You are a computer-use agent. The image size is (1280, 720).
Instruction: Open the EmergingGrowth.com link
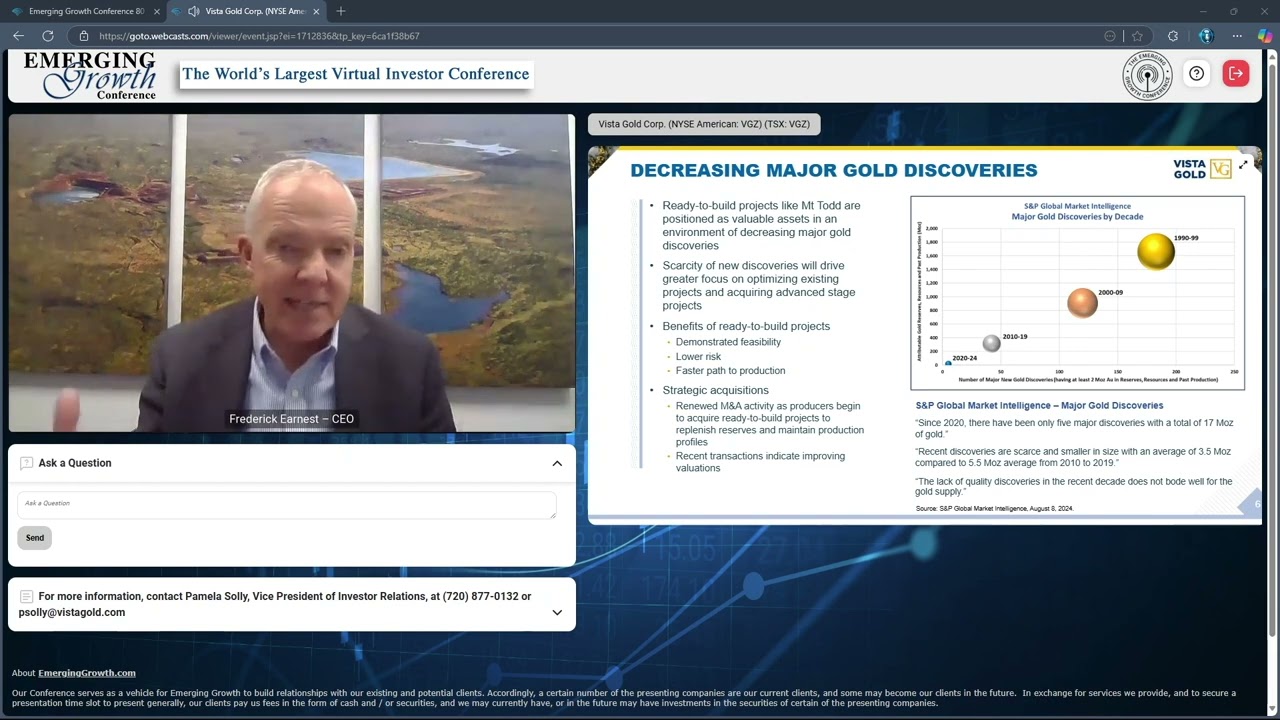(87, 673)
